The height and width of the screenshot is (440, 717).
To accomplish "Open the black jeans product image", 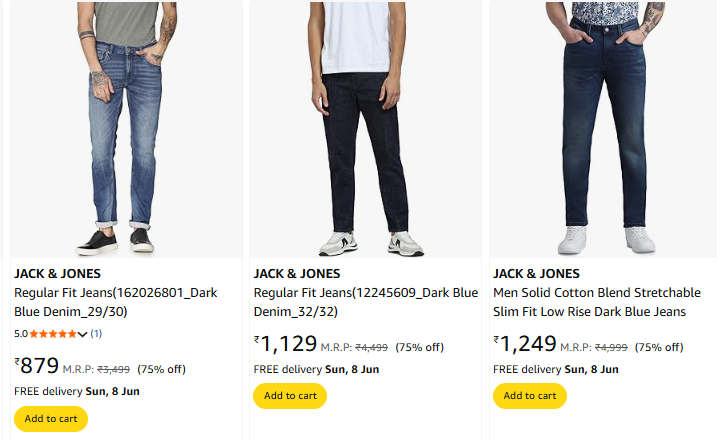I will click(365, 128).
